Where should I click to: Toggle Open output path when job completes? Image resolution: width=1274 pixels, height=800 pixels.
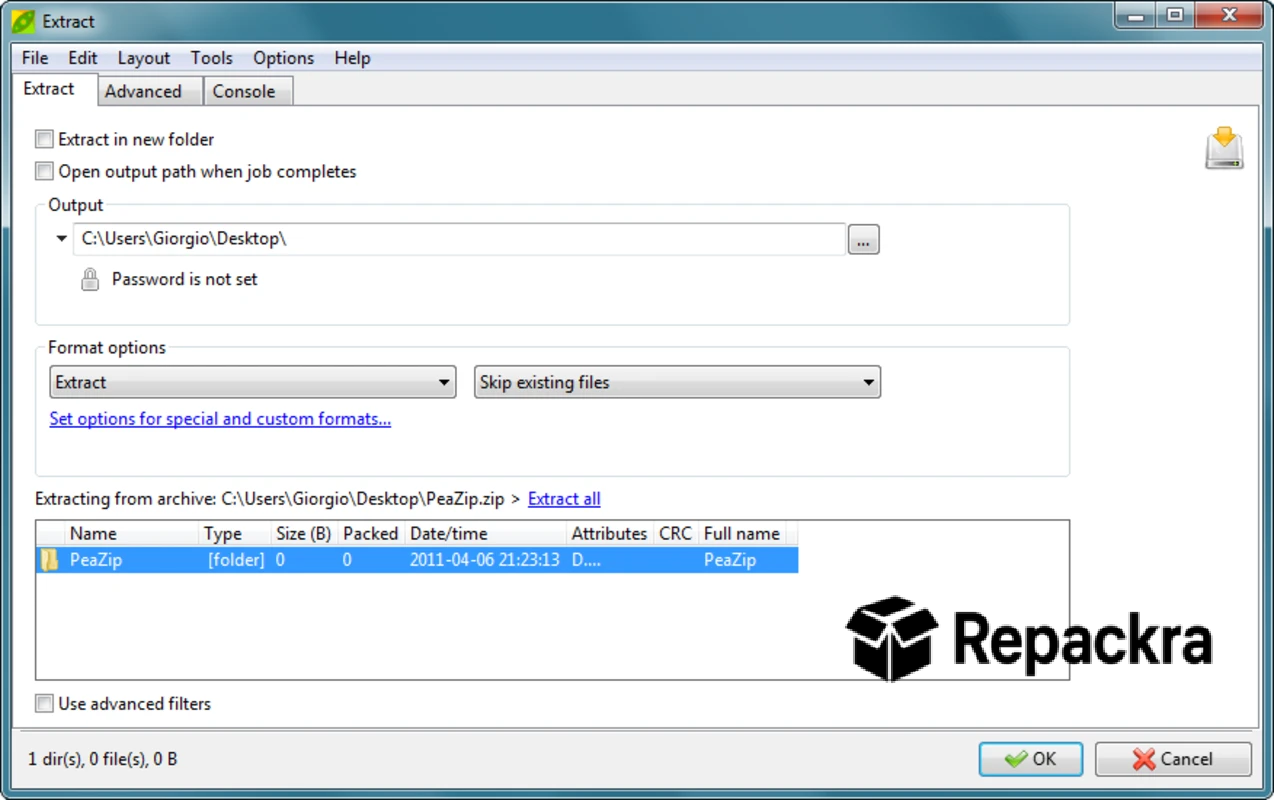[x=44, y=171]
